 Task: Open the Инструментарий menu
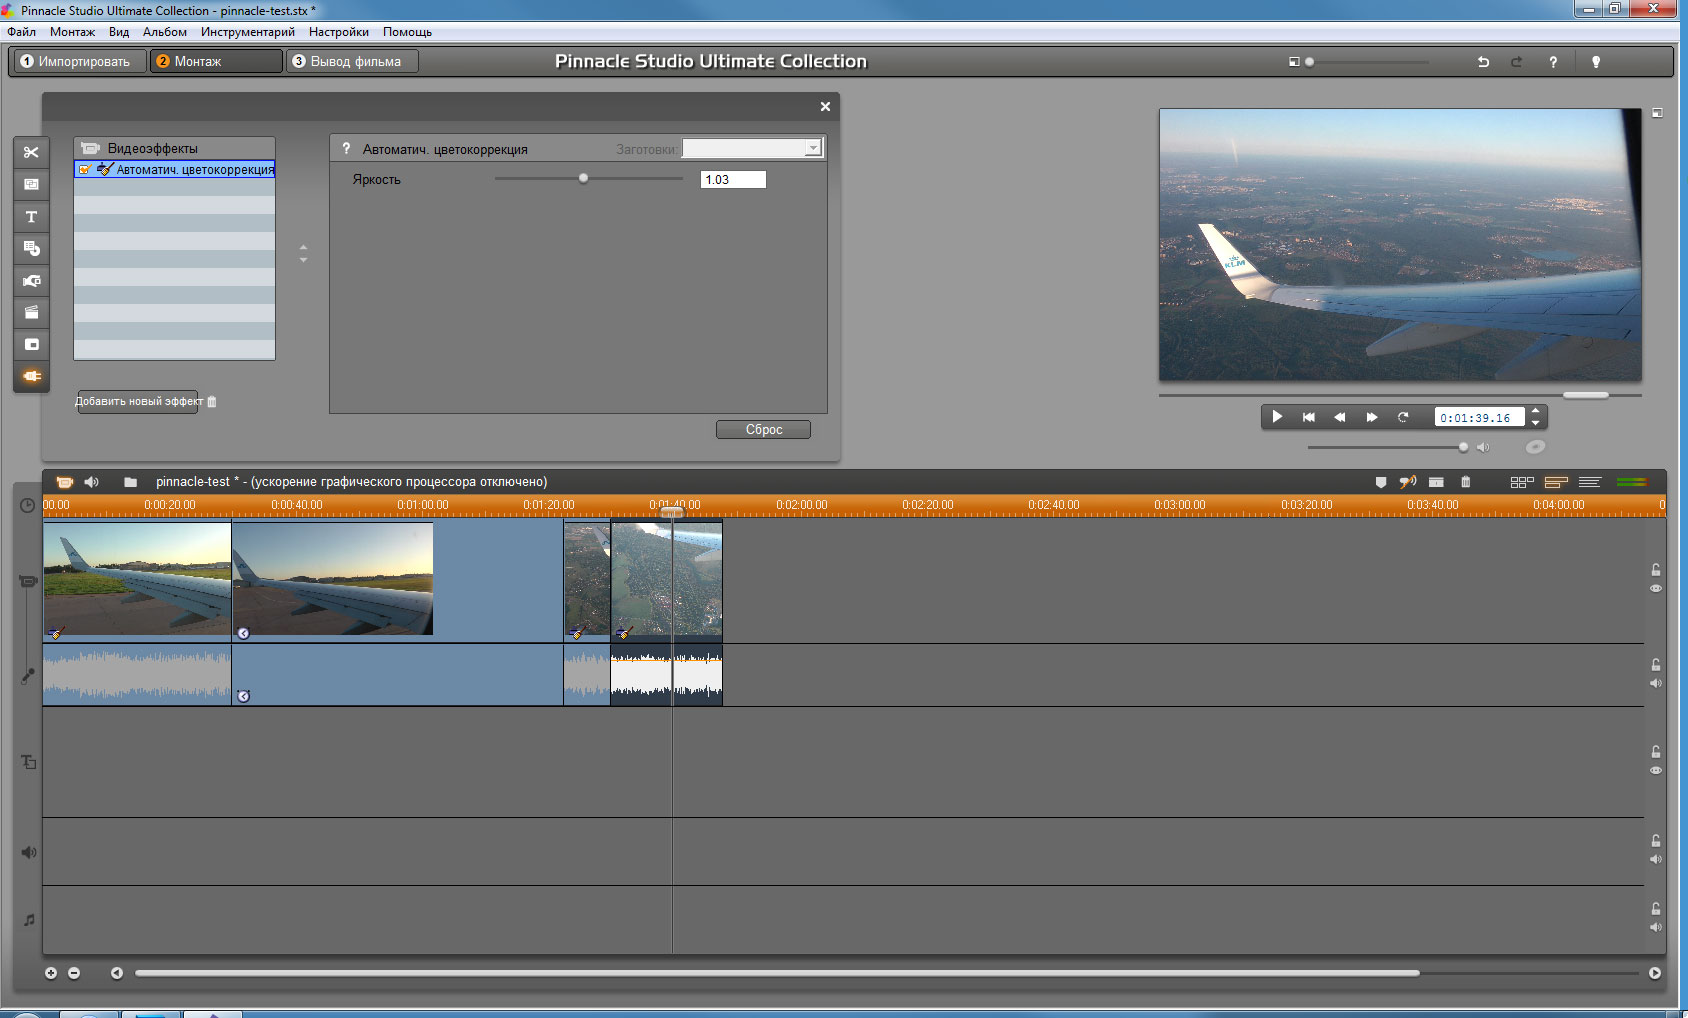[x=247, y=32]
